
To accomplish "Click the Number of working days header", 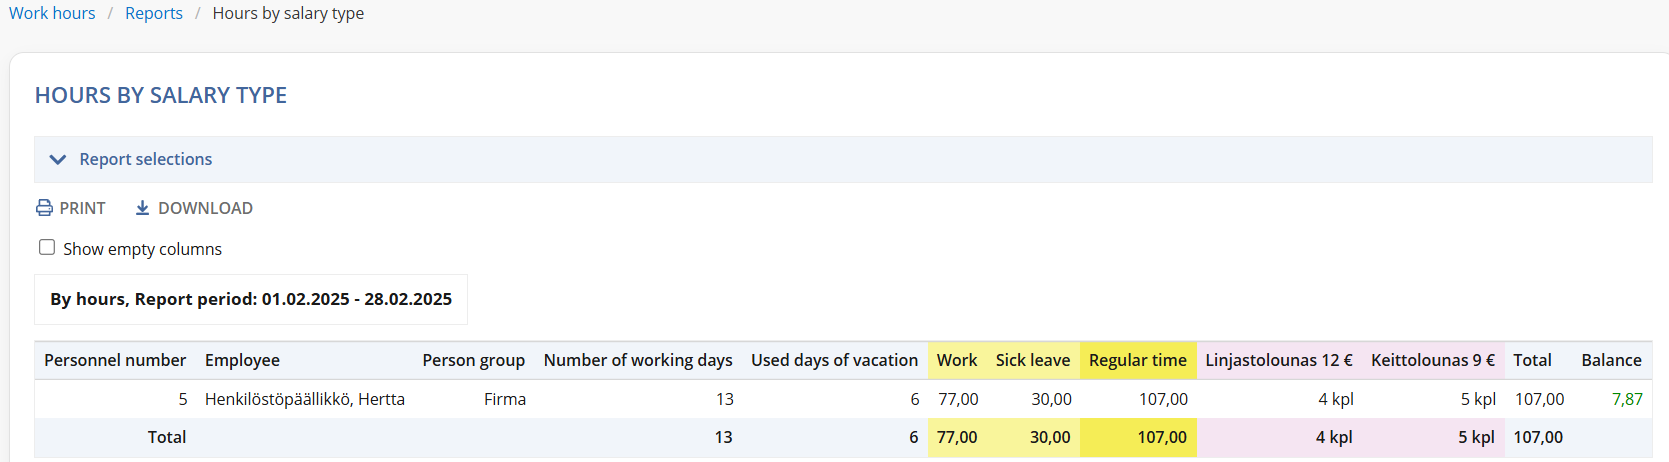I will 637,360.
